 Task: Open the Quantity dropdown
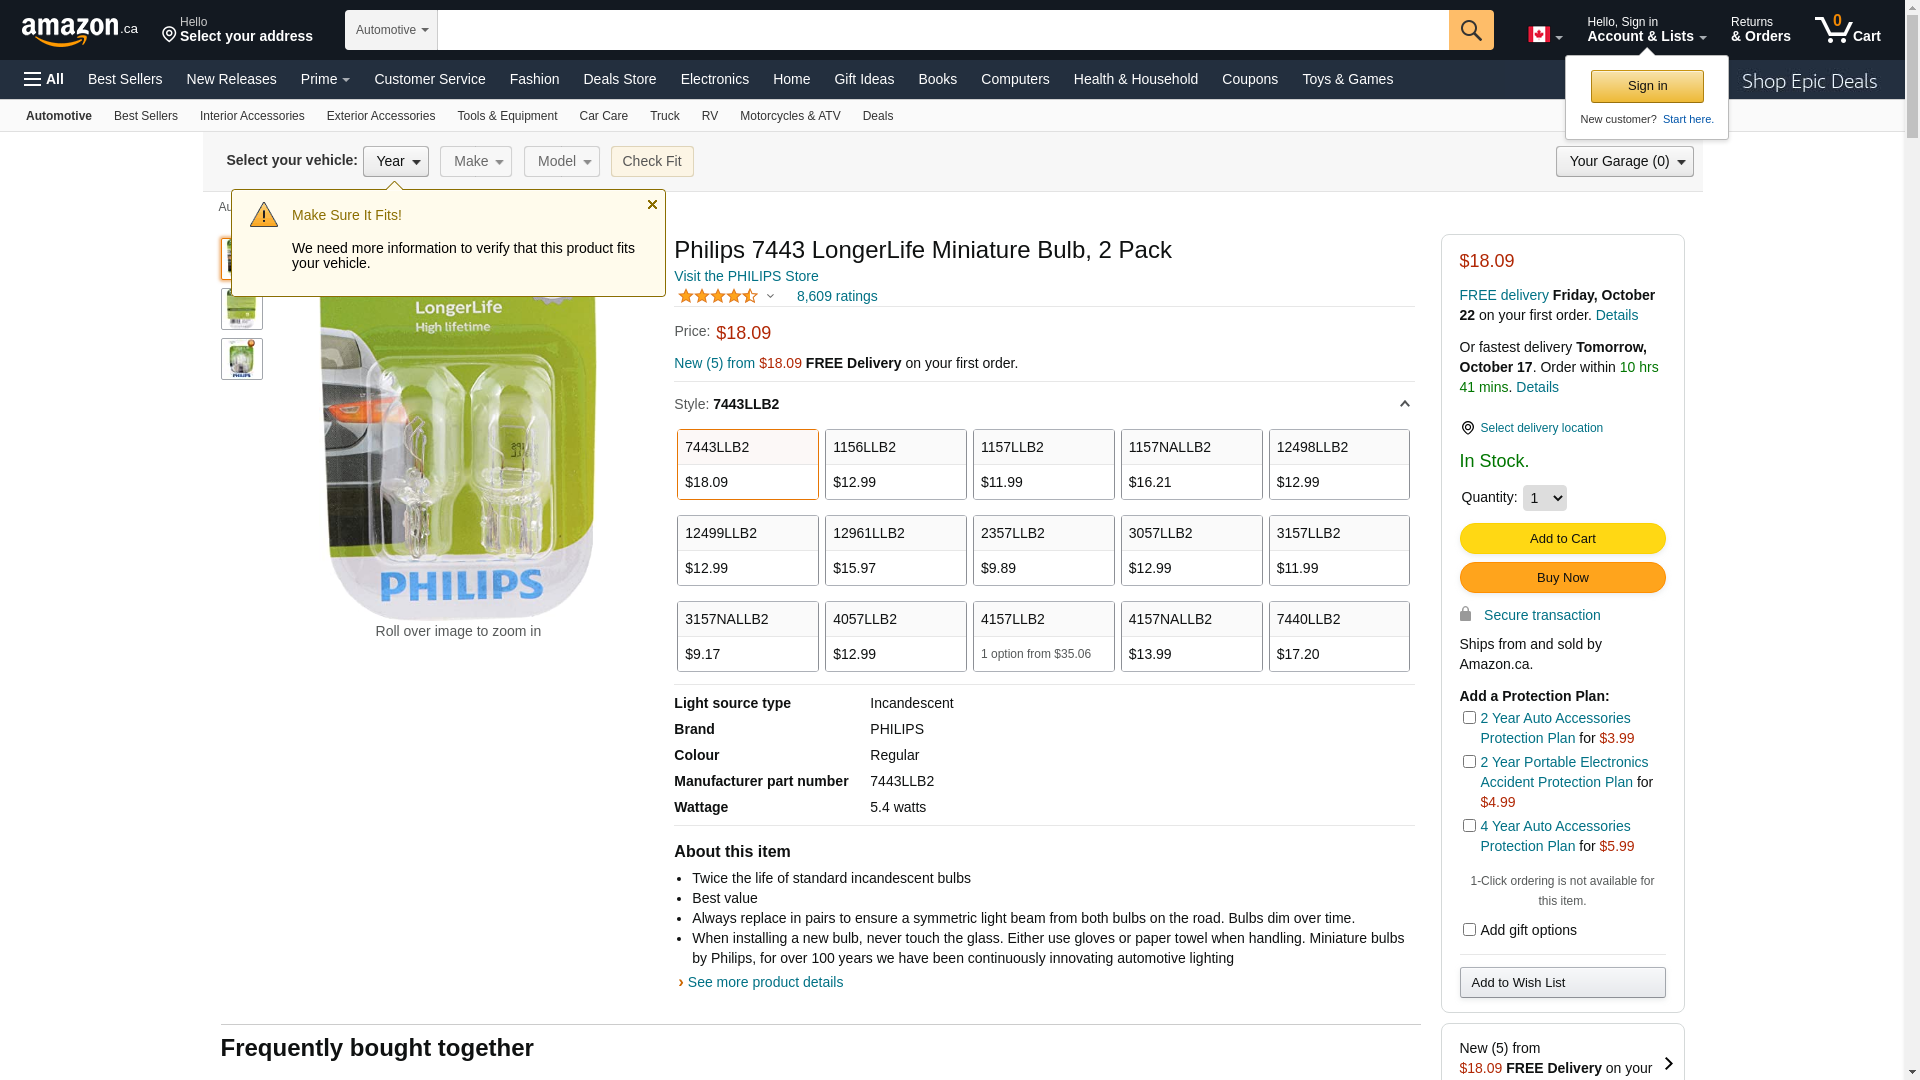click(x=1544, y=498)
